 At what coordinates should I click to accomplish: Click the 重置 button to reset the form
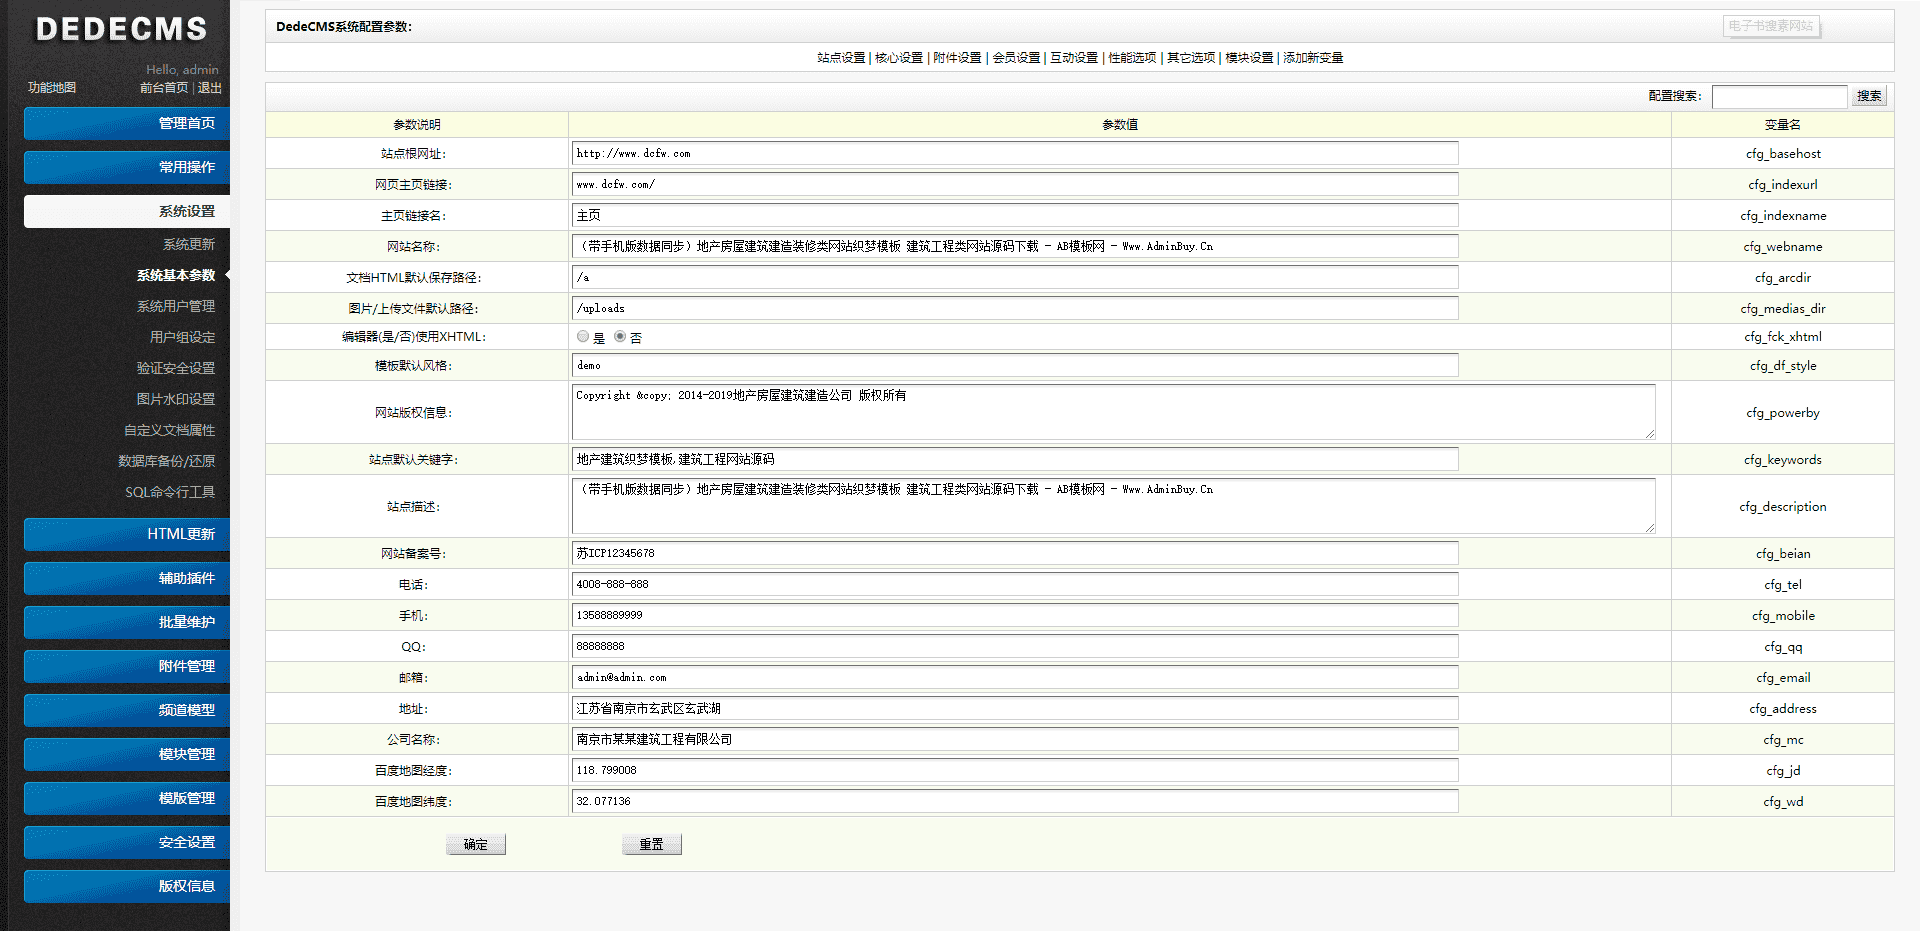pos(651,844)
